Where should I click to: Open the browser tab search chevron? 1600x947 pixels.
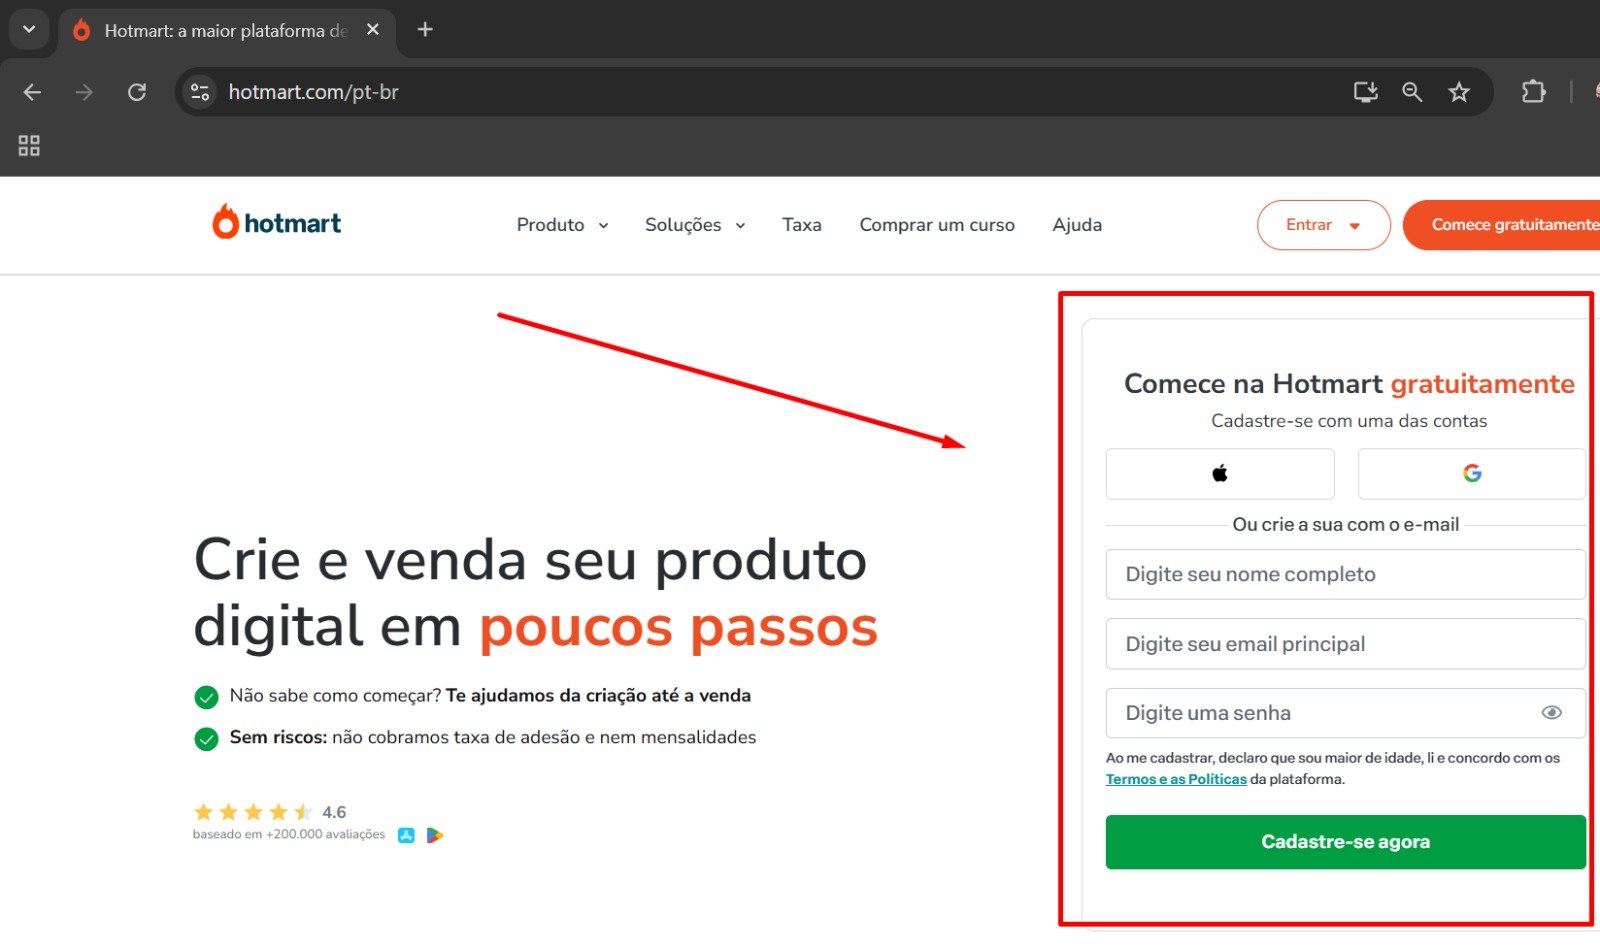pos(28,28)
